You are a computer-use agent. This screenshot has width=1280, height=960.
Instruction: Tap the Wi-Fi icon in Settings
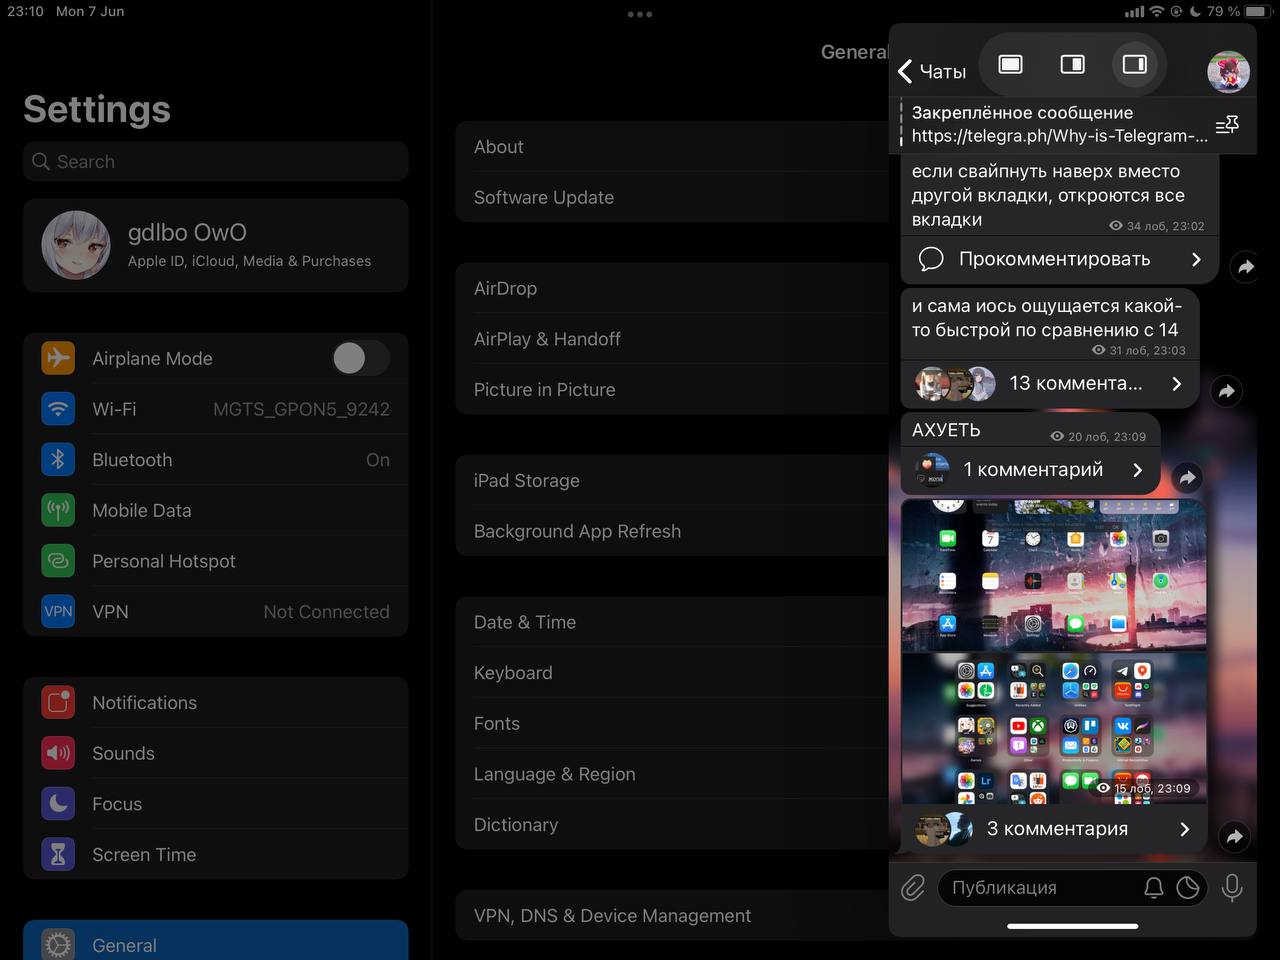(x=58, y=409)
